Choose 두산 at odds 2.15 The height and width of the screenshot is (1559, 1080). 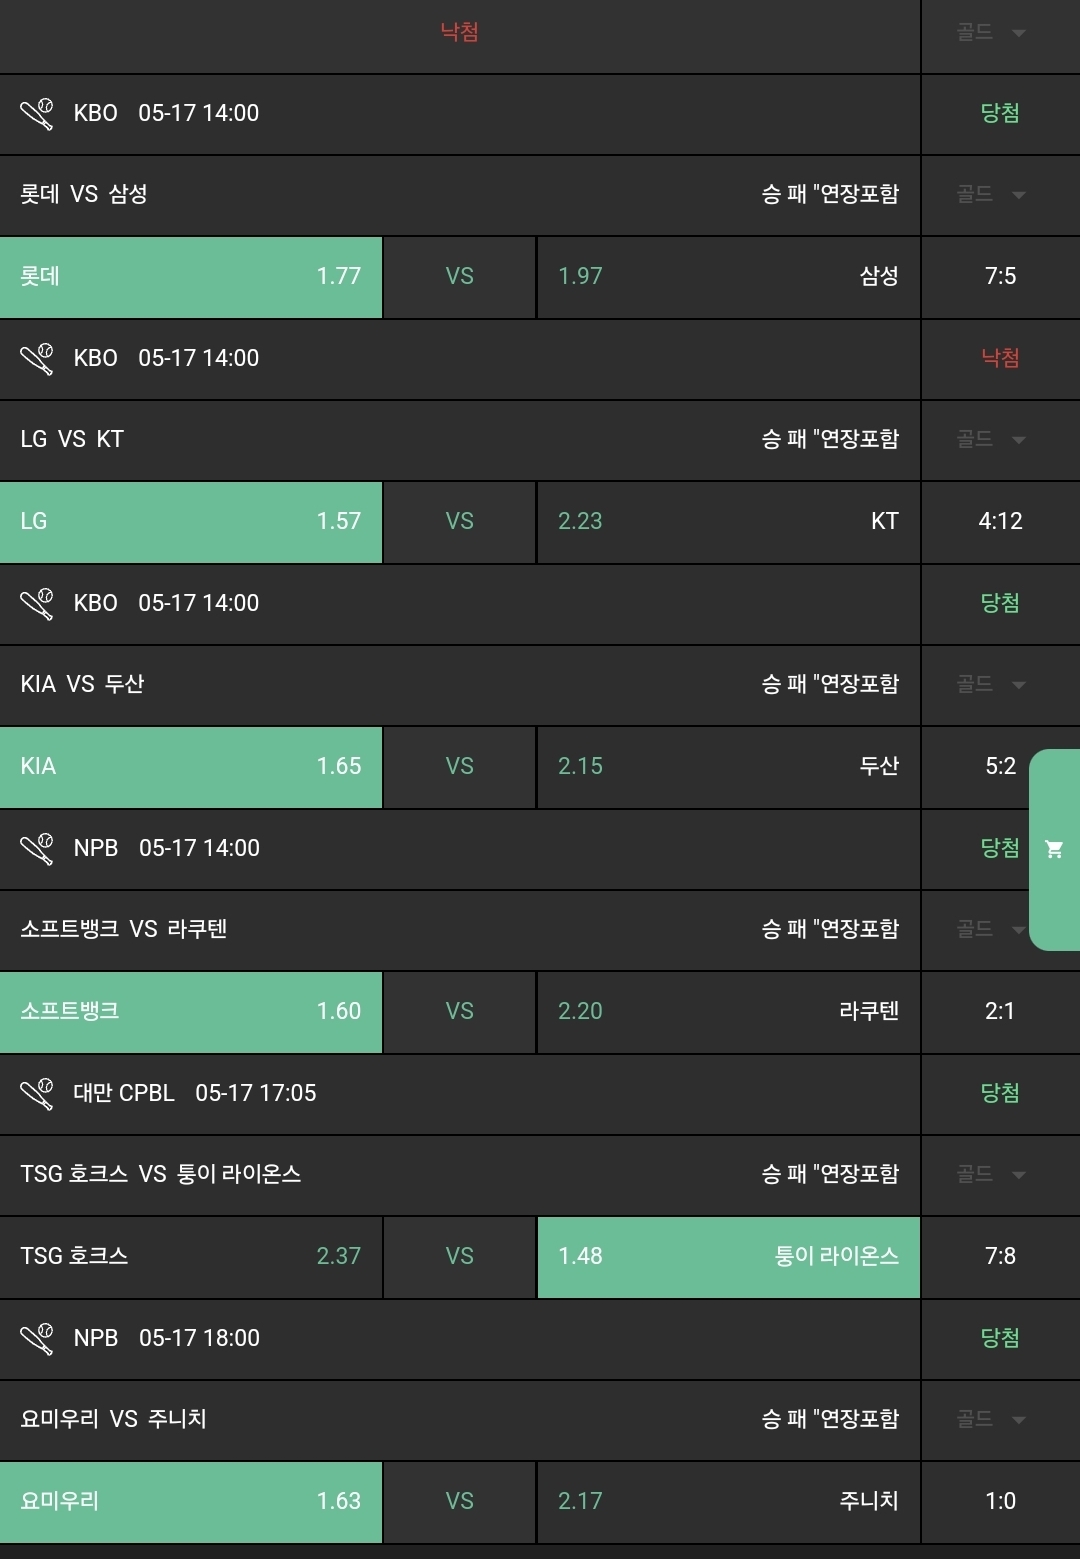728,767
